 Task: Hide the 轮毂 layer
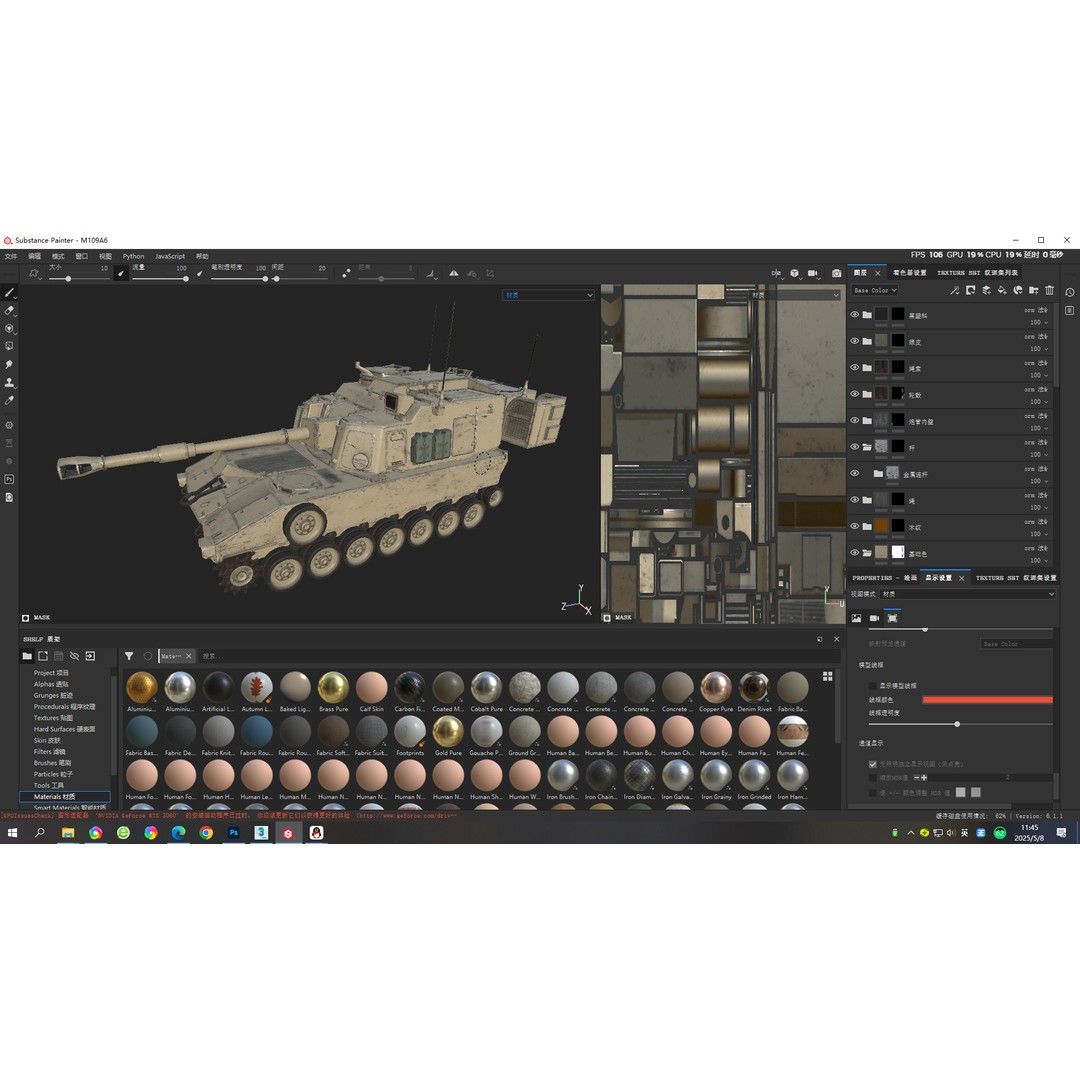pyautogui.click(x=855, y=394)
